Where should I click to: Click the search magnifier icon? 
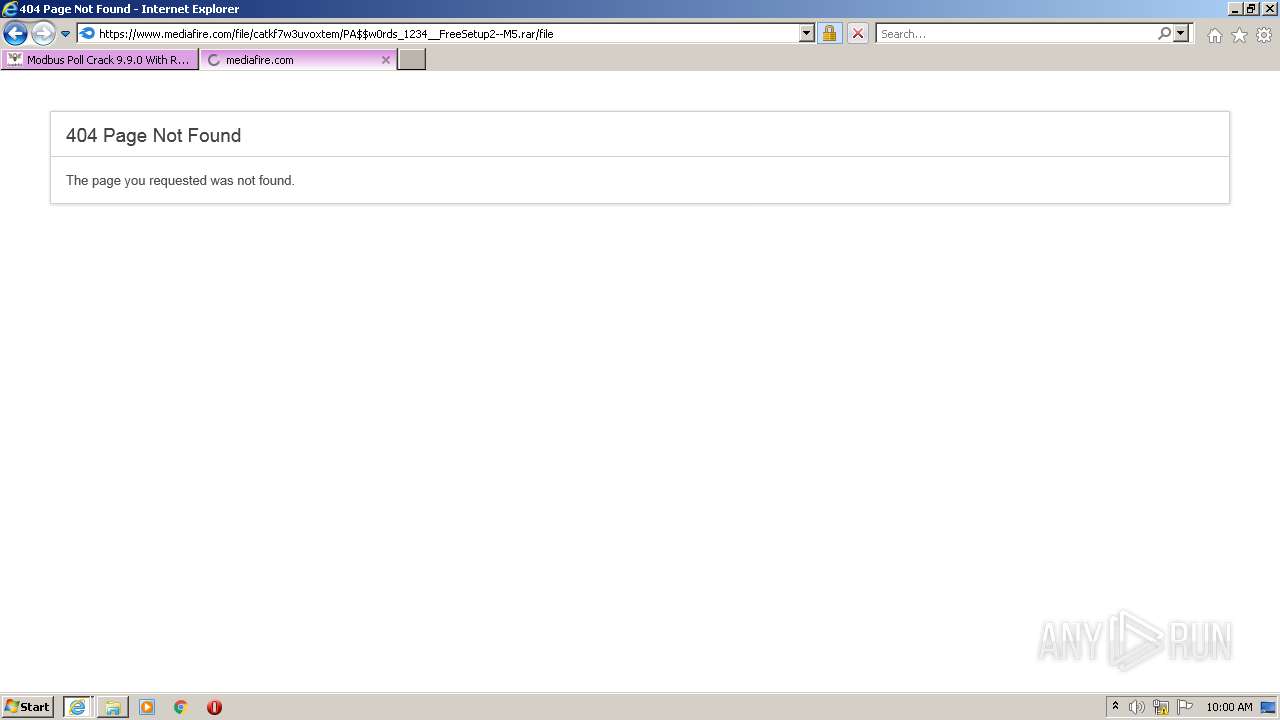(1164, 33)
